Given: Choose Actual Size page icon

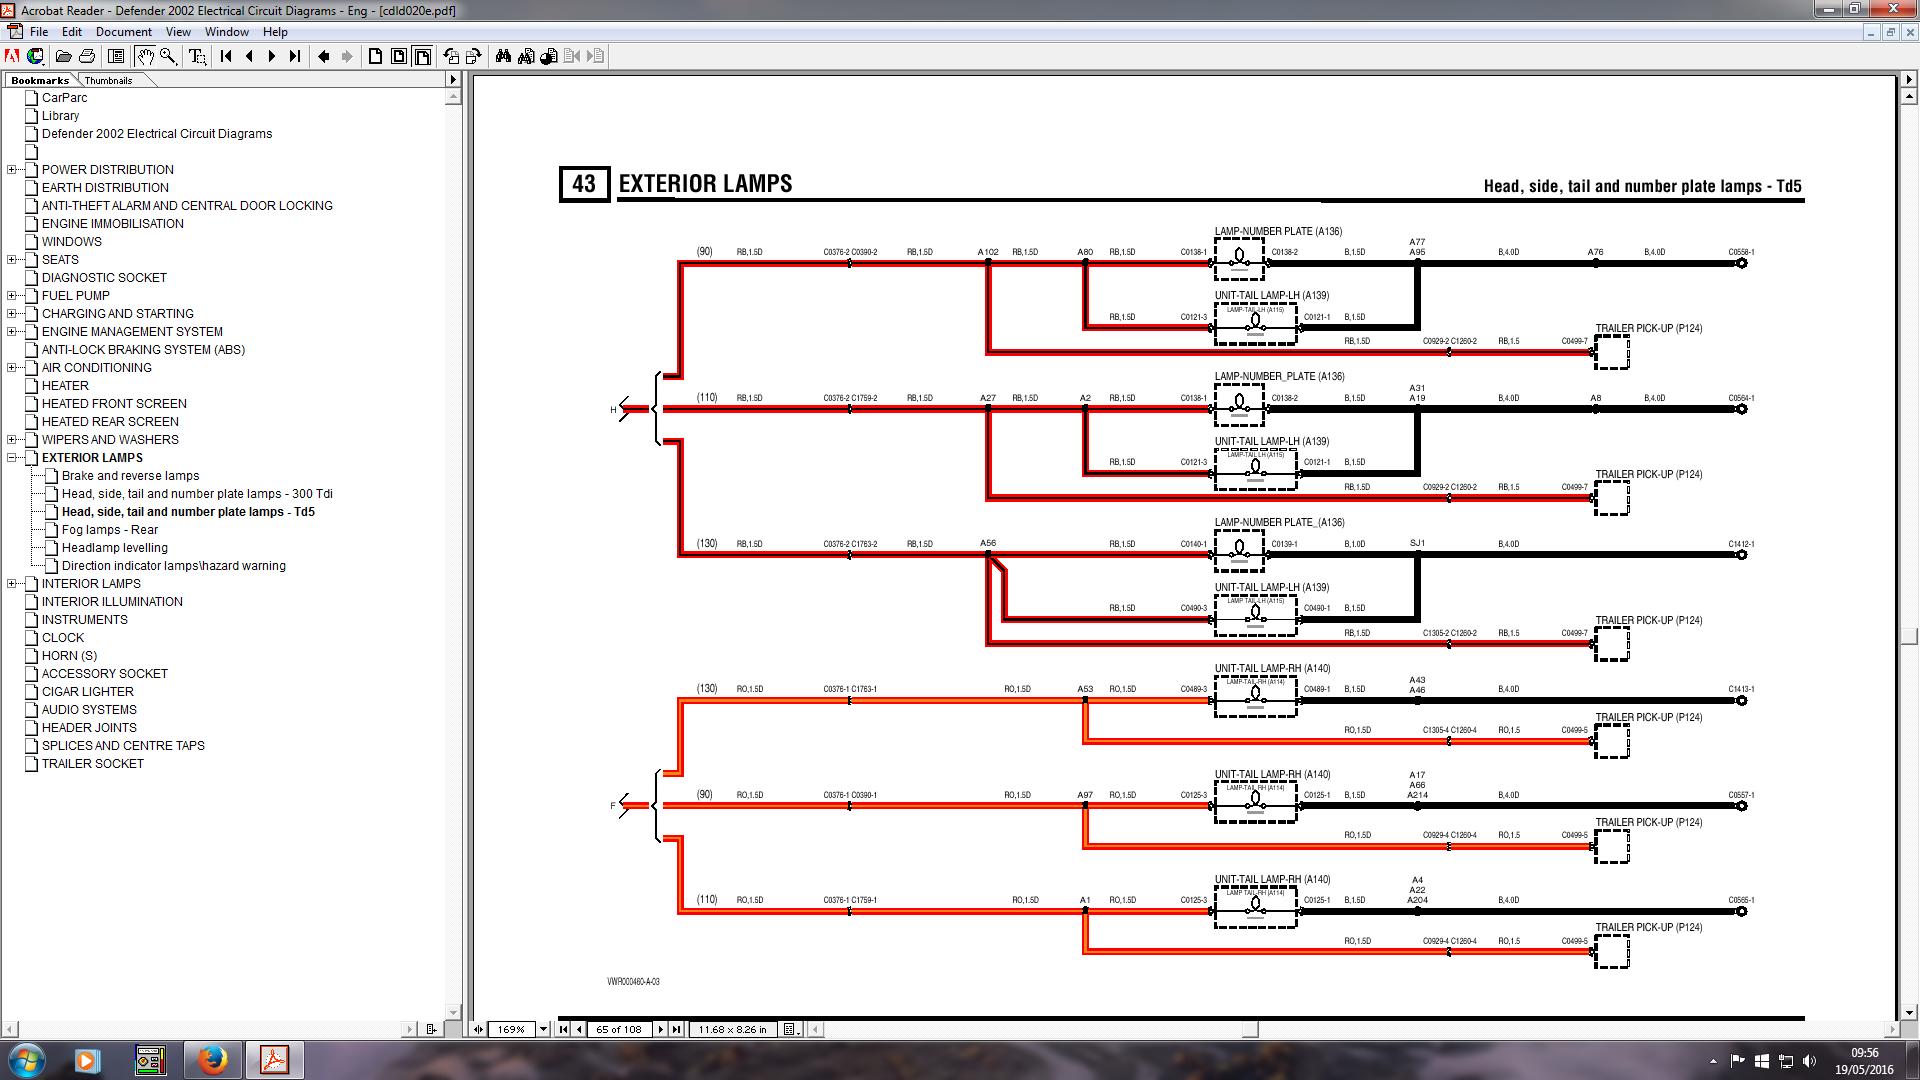Looking at the screenshot, I should (375, 56).
